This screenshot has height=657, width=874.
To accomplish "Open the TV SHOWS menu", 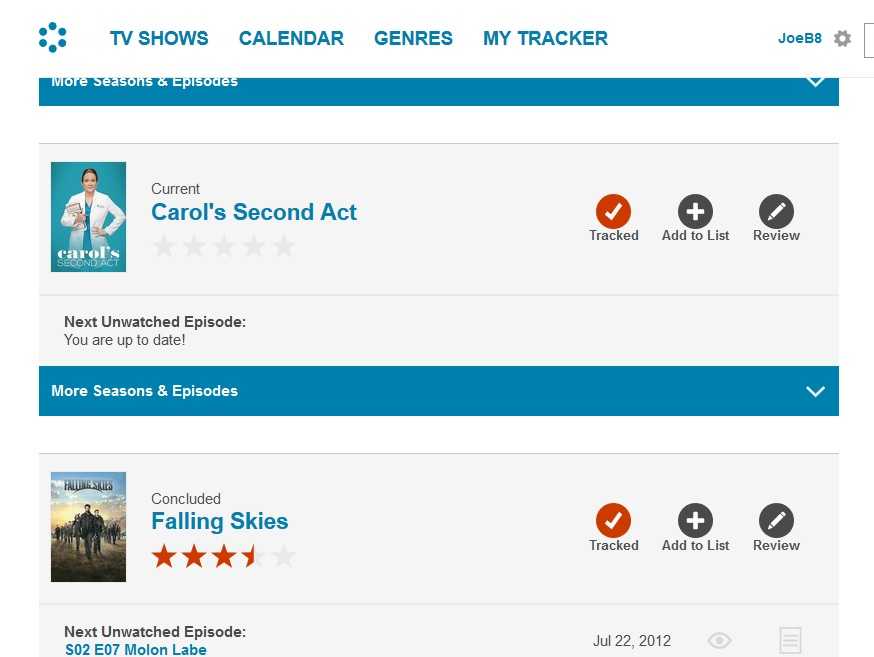I will click(x=159, y=39).
